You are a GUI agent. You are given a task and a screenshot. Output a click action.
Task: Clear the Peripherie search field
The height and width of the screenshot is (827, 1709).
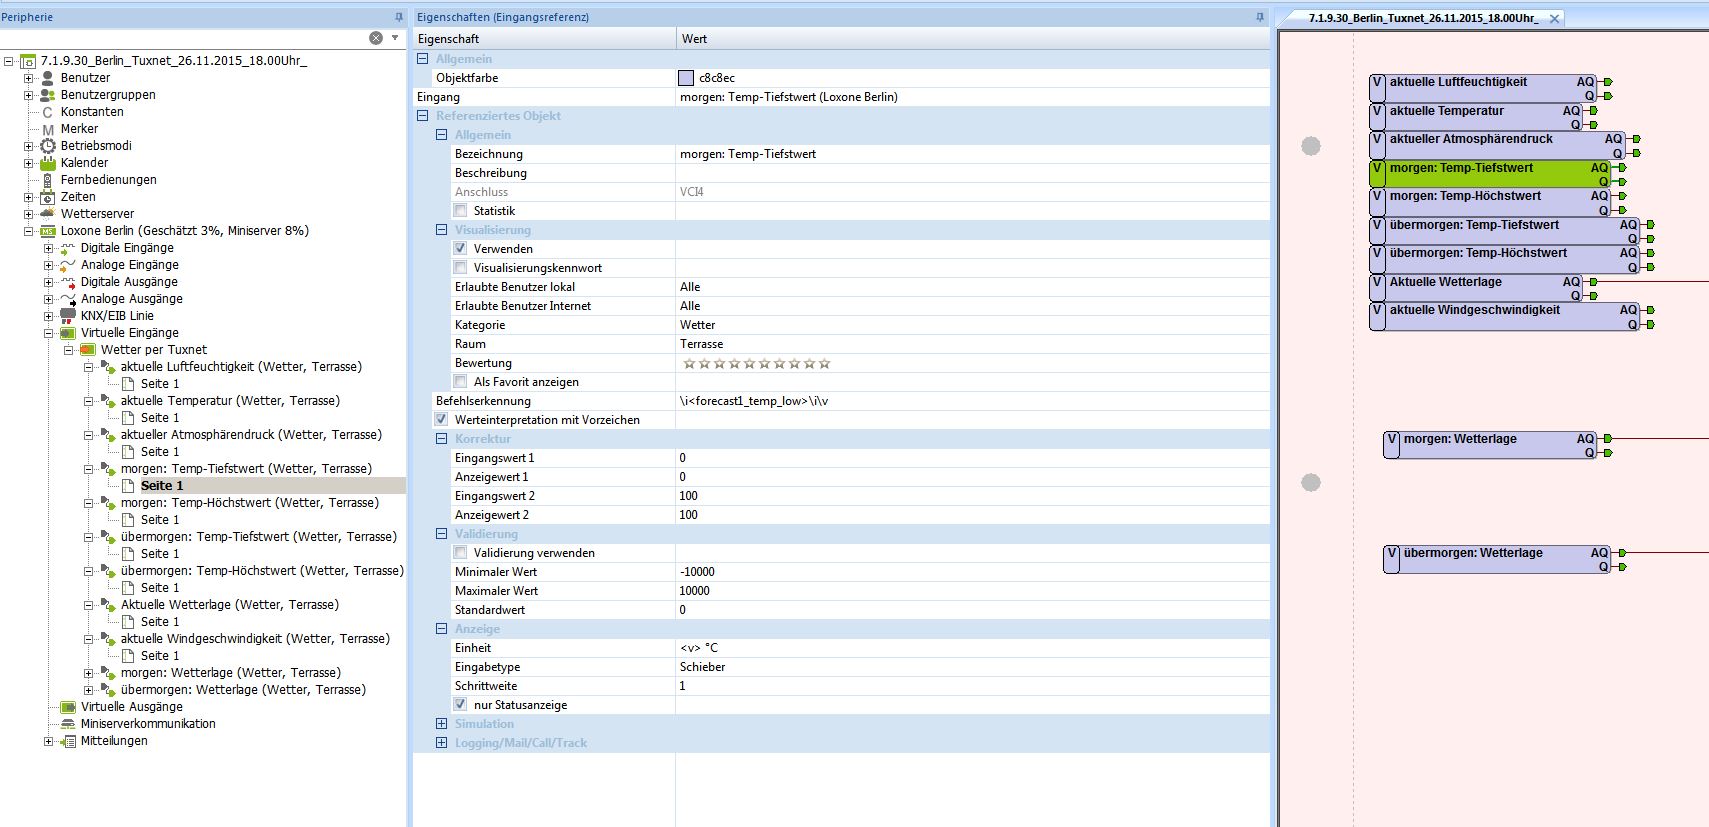click(376, 38)
